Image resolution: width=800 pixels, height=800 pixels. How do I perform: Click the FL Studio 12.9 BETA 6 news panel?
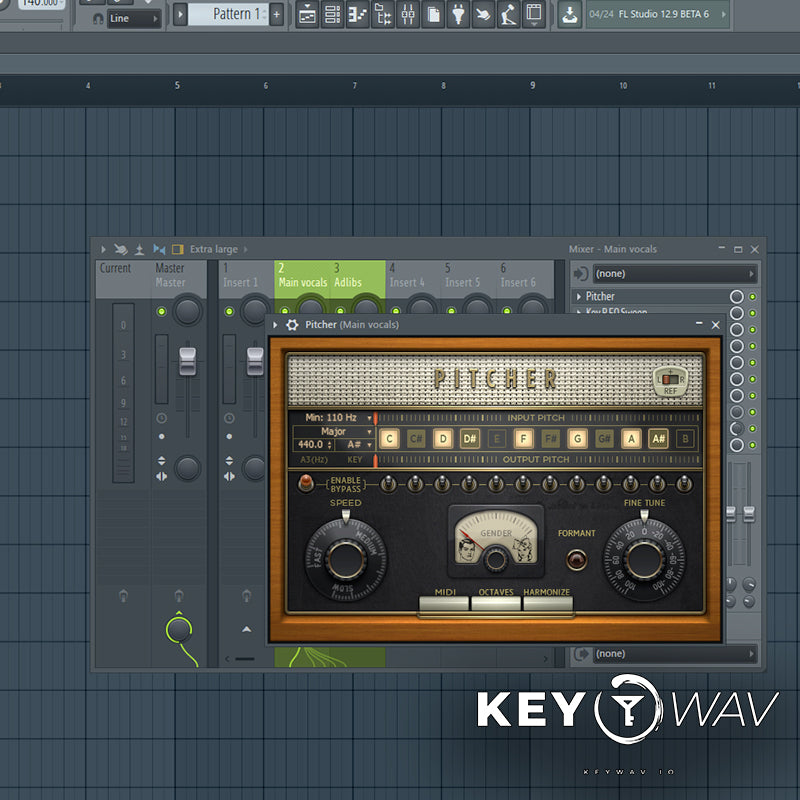point(658,14)
